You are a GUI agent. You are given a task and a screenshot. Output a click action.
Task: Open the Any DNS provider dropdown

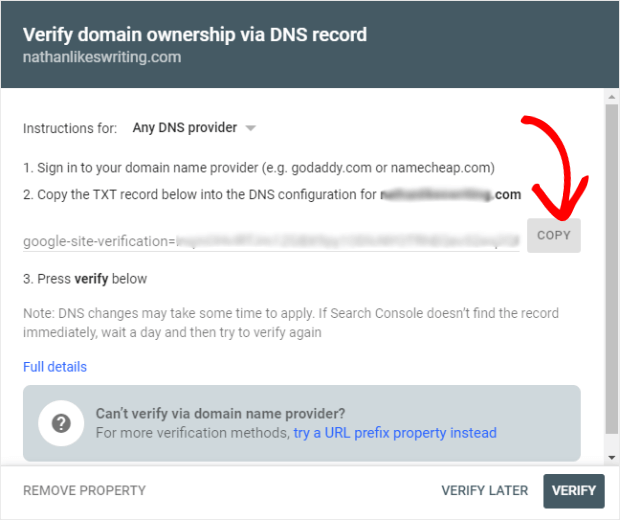194,128
